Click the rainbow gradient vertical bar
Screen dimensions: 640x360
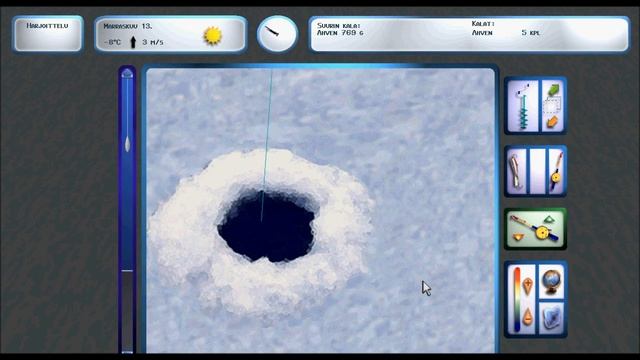pos(517,299)
